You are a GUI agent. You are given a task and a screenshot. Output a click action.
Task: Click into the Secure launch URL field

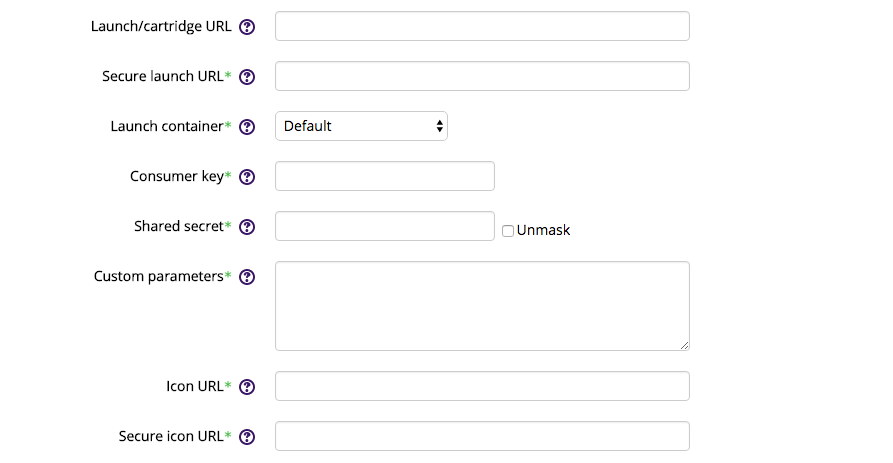(x=482, y=76)
